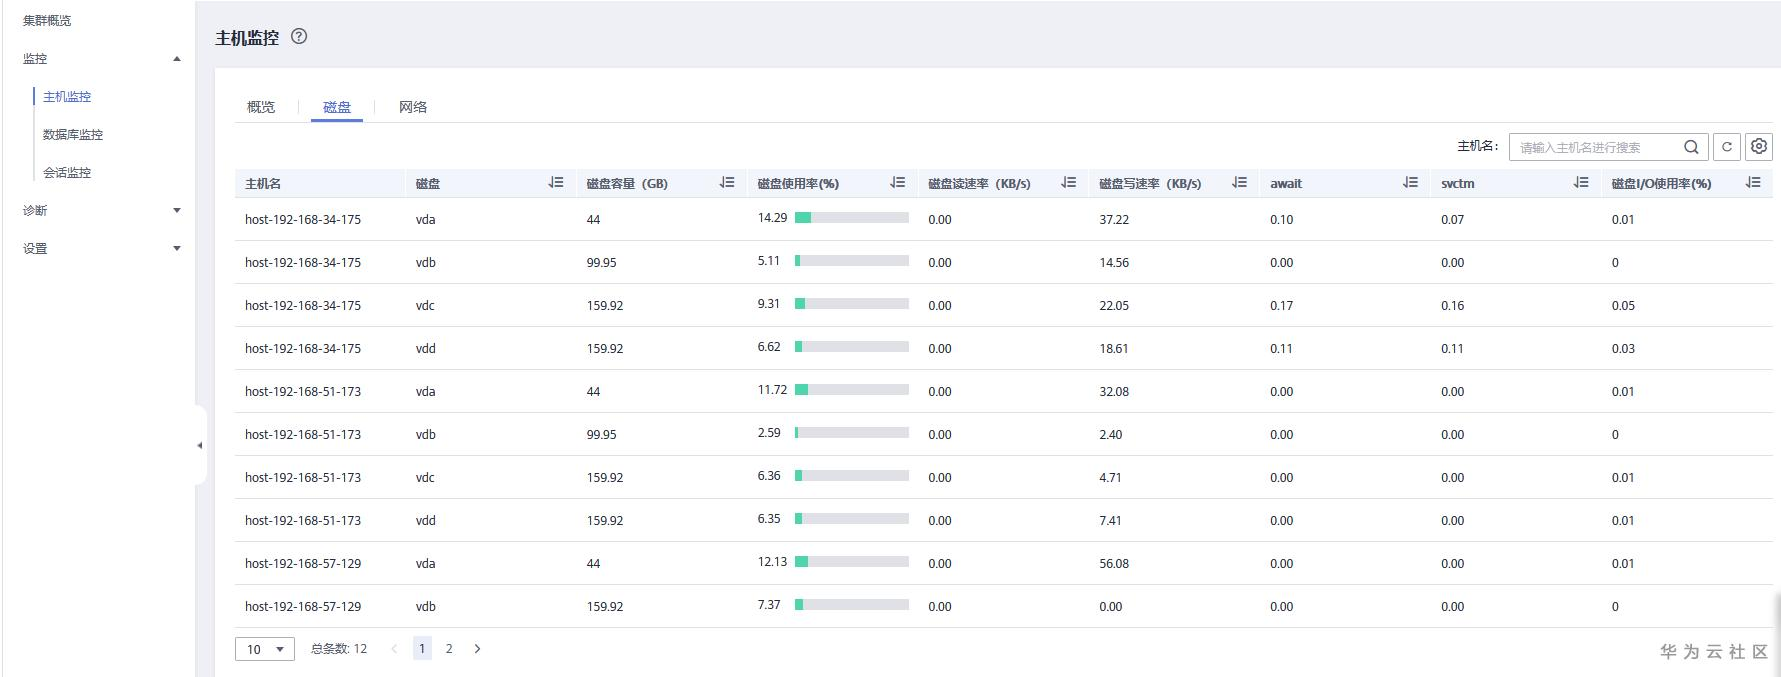Sort by 磁盘写速率 (KB/s) column
1781x677 pixels.
(x=1240, y=183)
